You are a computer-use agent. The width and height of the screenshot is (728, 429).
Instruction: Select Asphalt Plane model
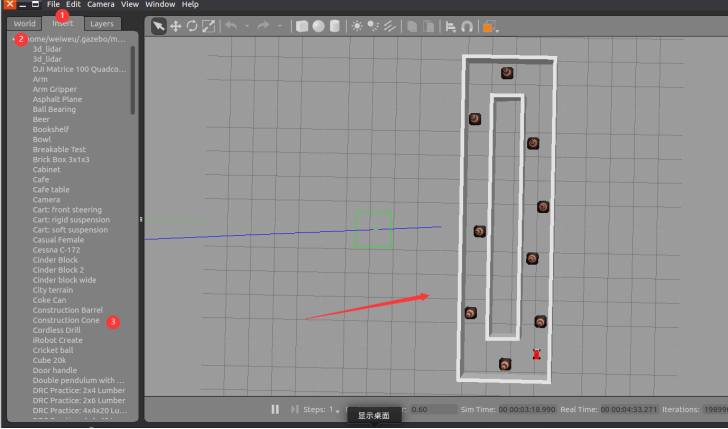coord(57,99)
